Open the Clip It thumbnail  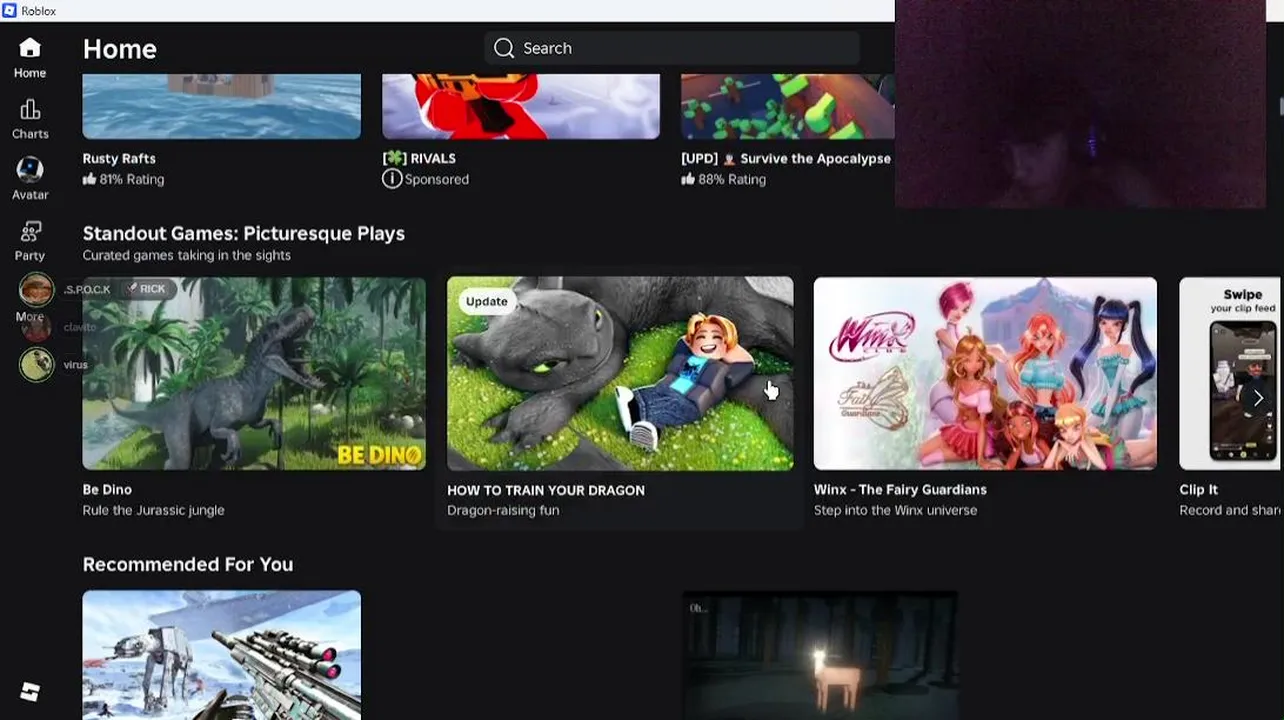click(1231, 373)
